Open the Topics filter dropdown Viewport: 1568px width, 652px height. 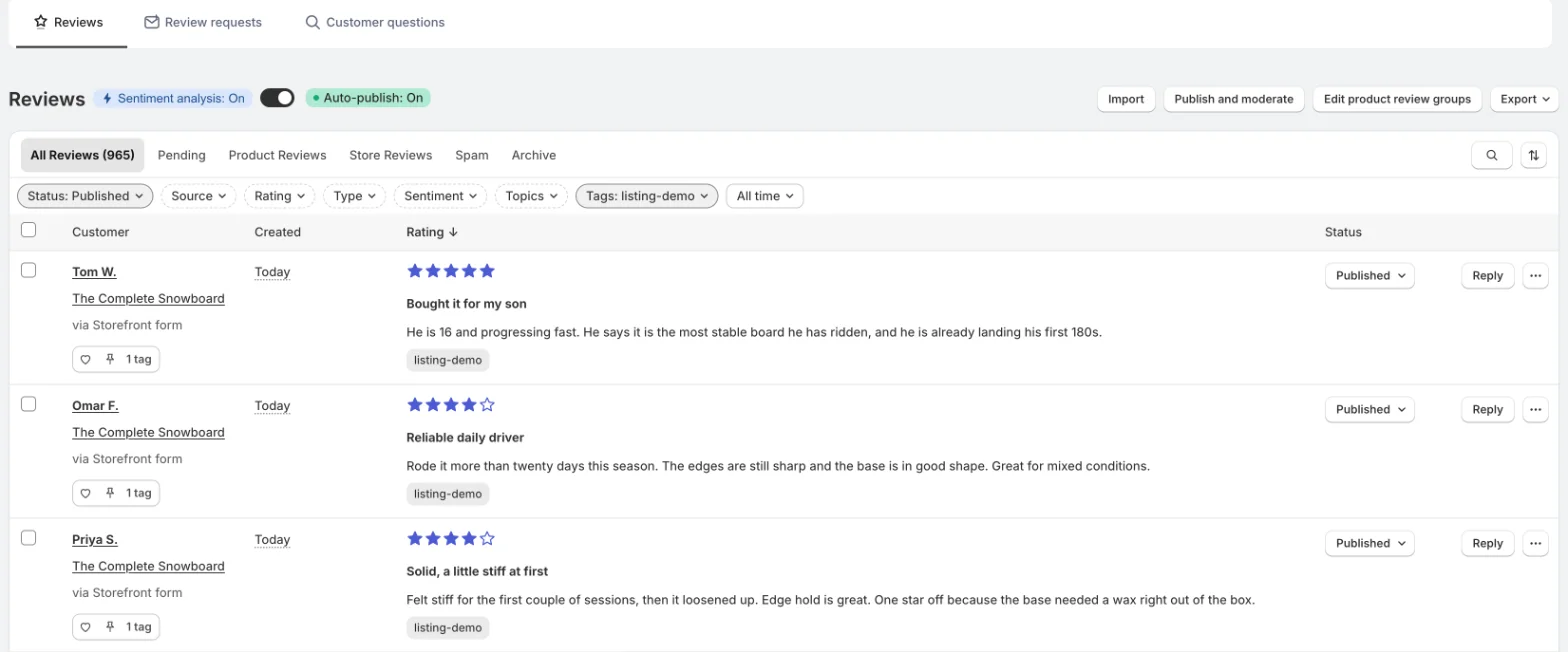(531, 196)
